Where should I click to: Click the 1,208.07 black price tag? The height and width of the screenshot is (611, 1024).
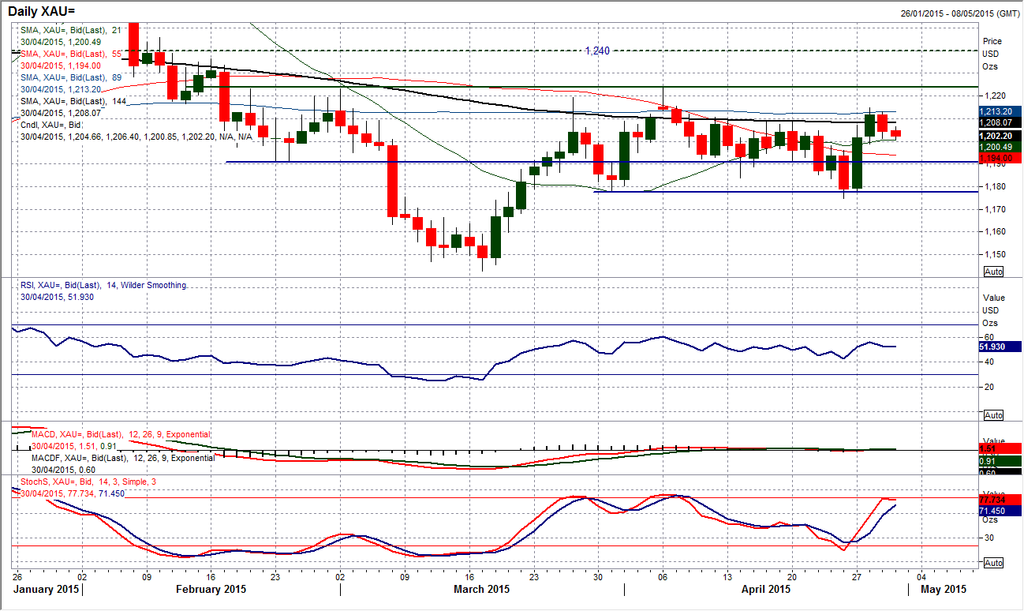tap(1000, 123)
